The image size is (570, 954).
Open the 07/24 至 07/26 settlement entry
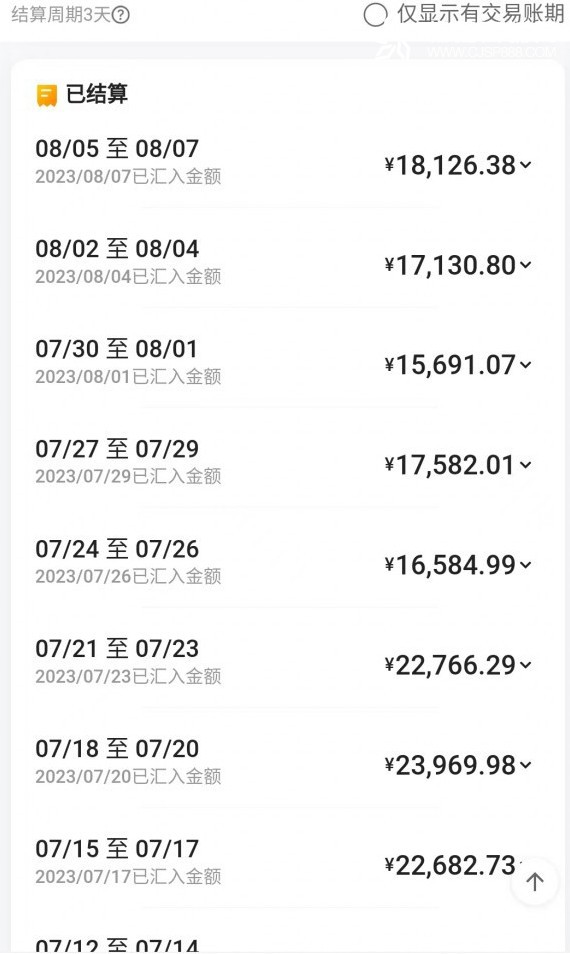point(285,562)
